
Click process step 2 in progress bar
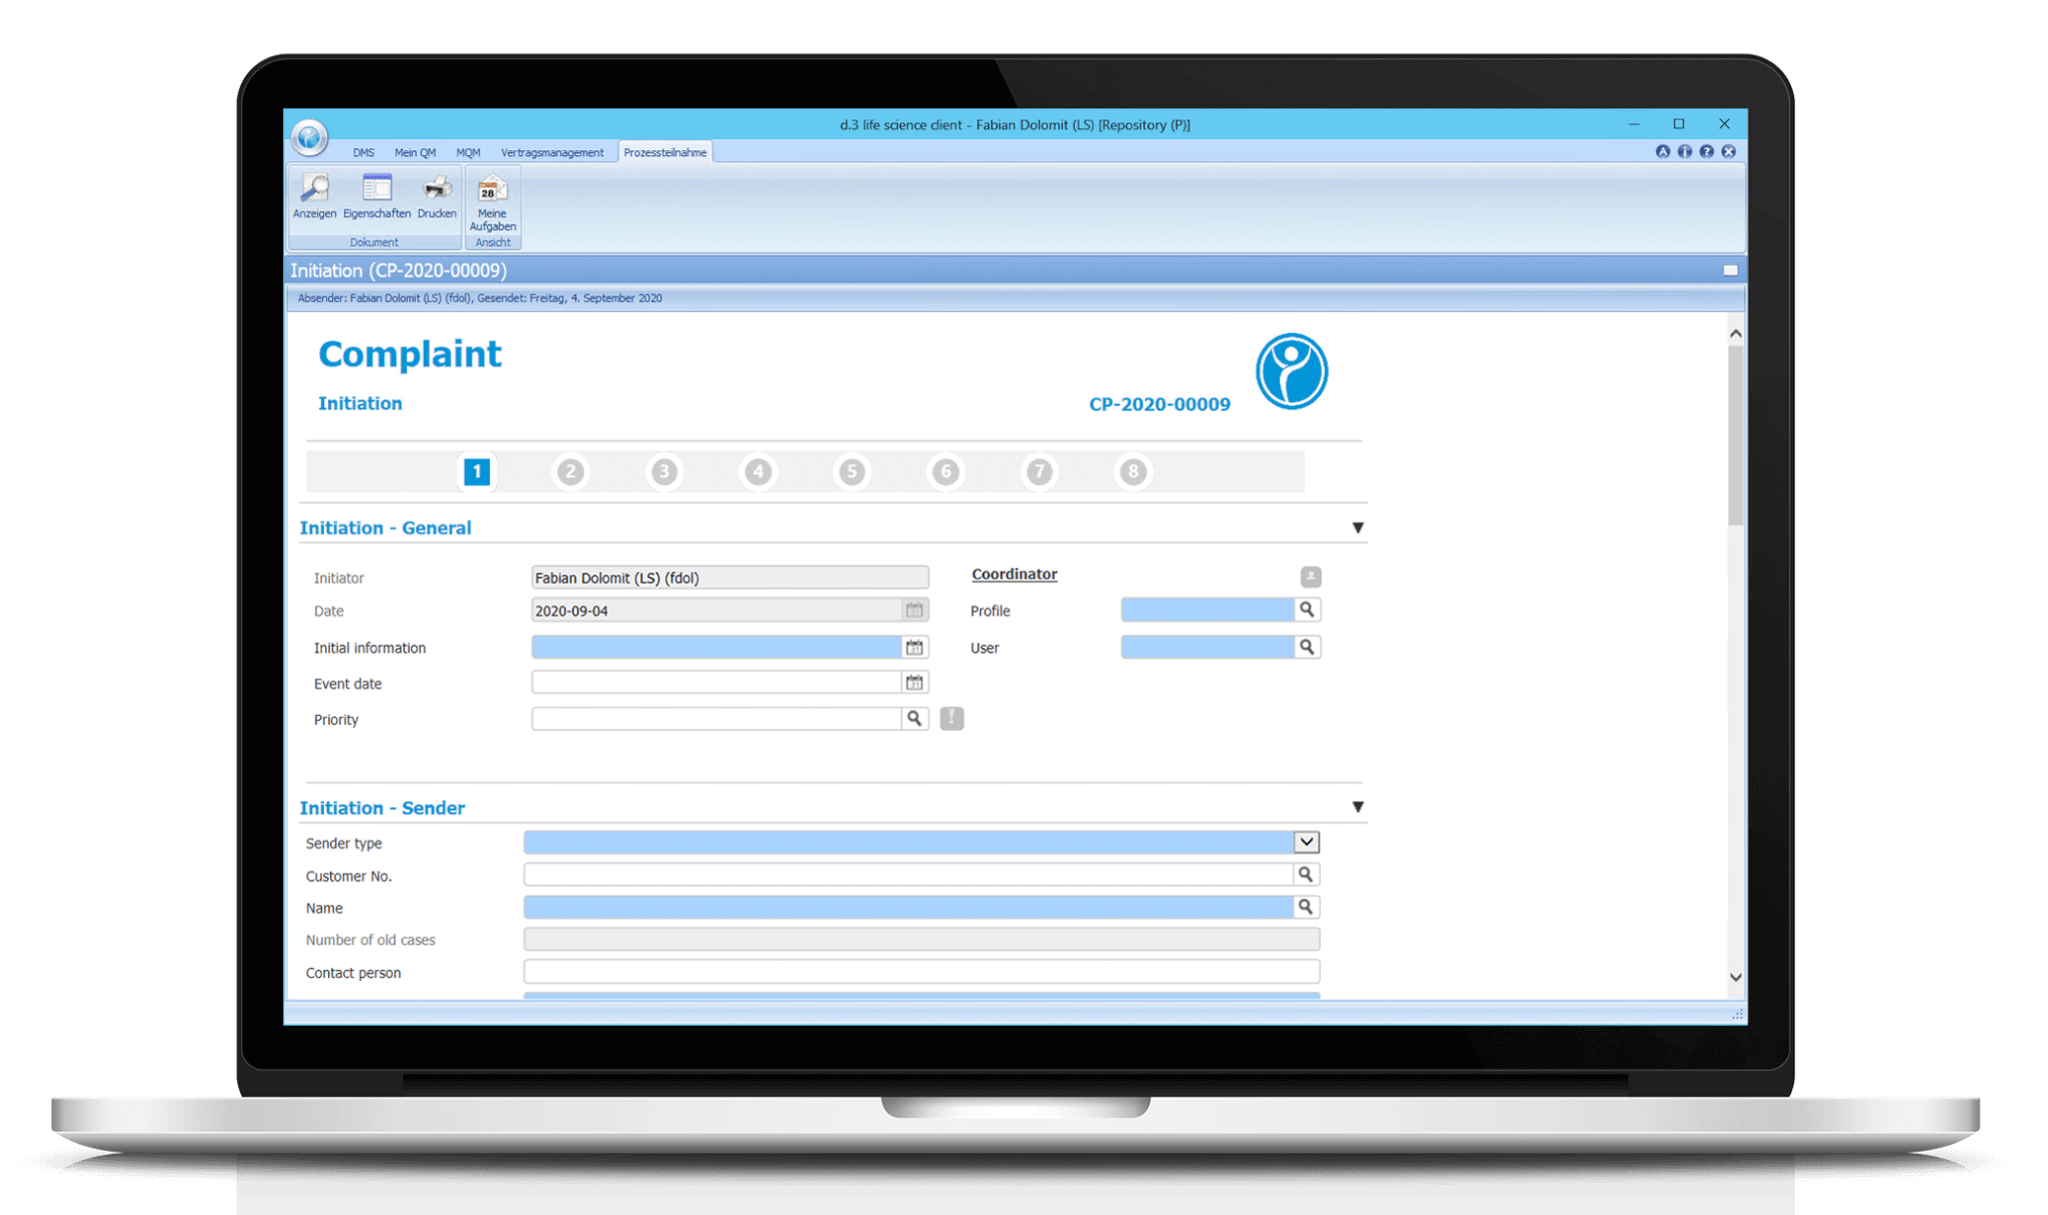(x=571, y=472)
